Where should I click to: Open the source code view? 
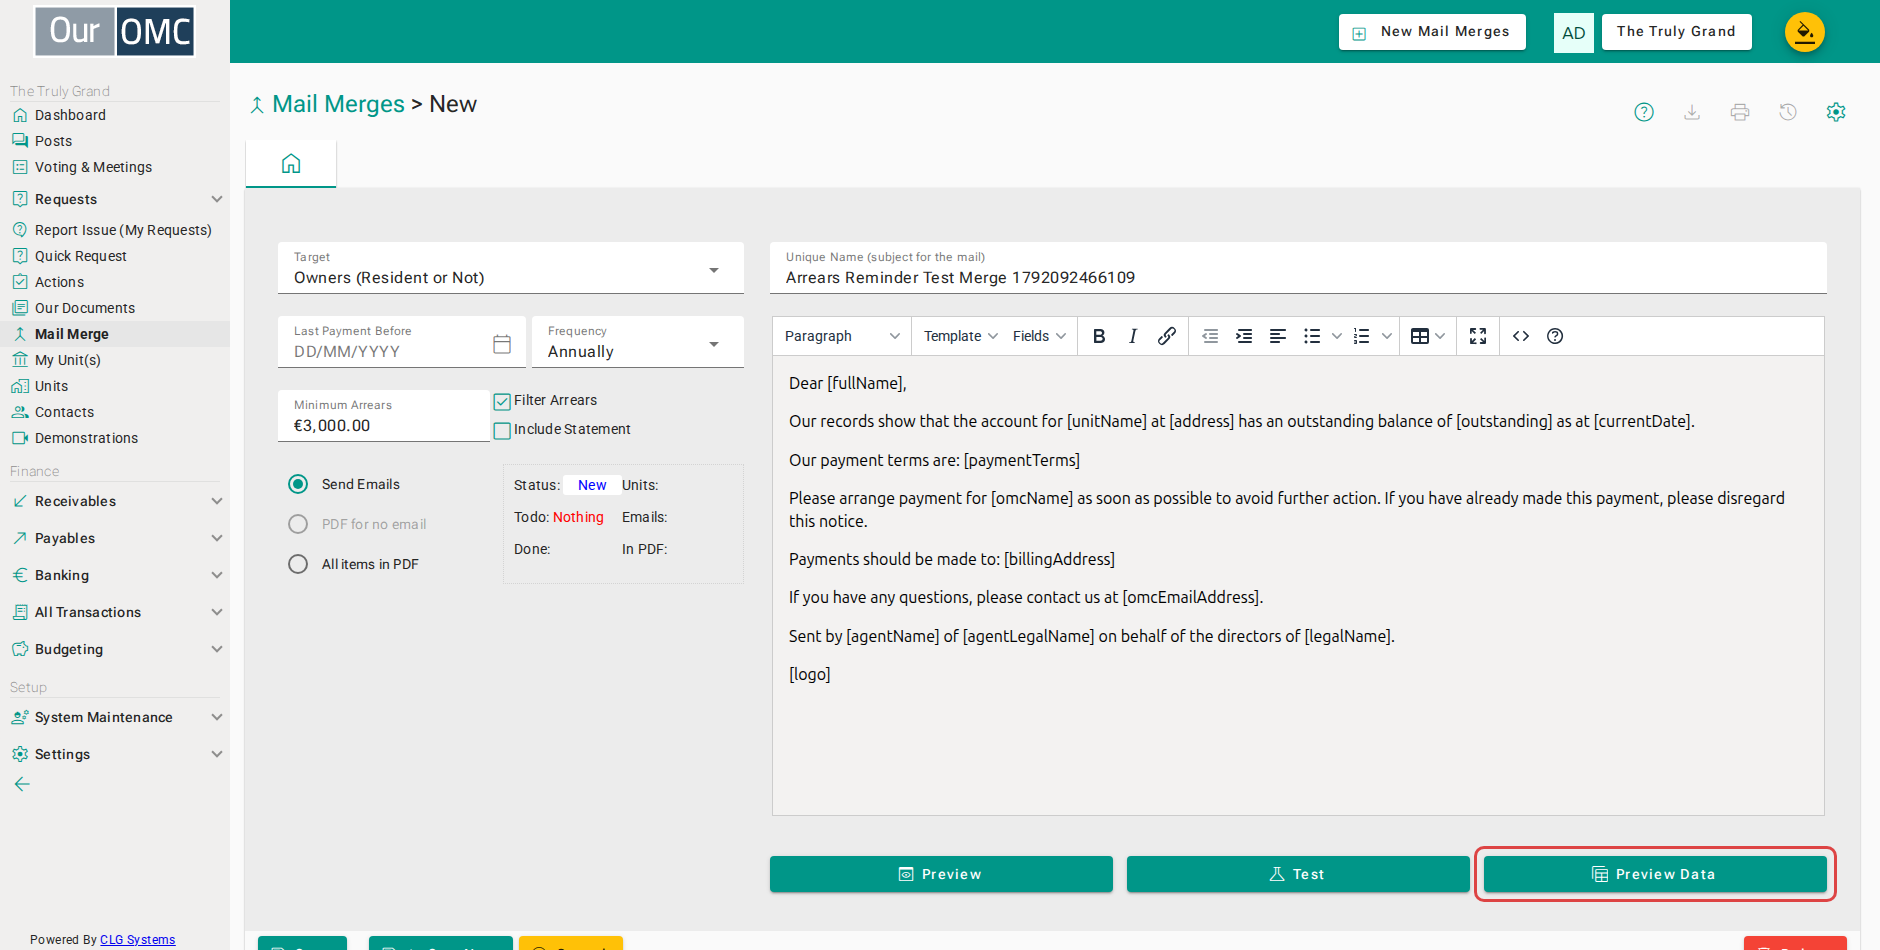[1521, 336]
